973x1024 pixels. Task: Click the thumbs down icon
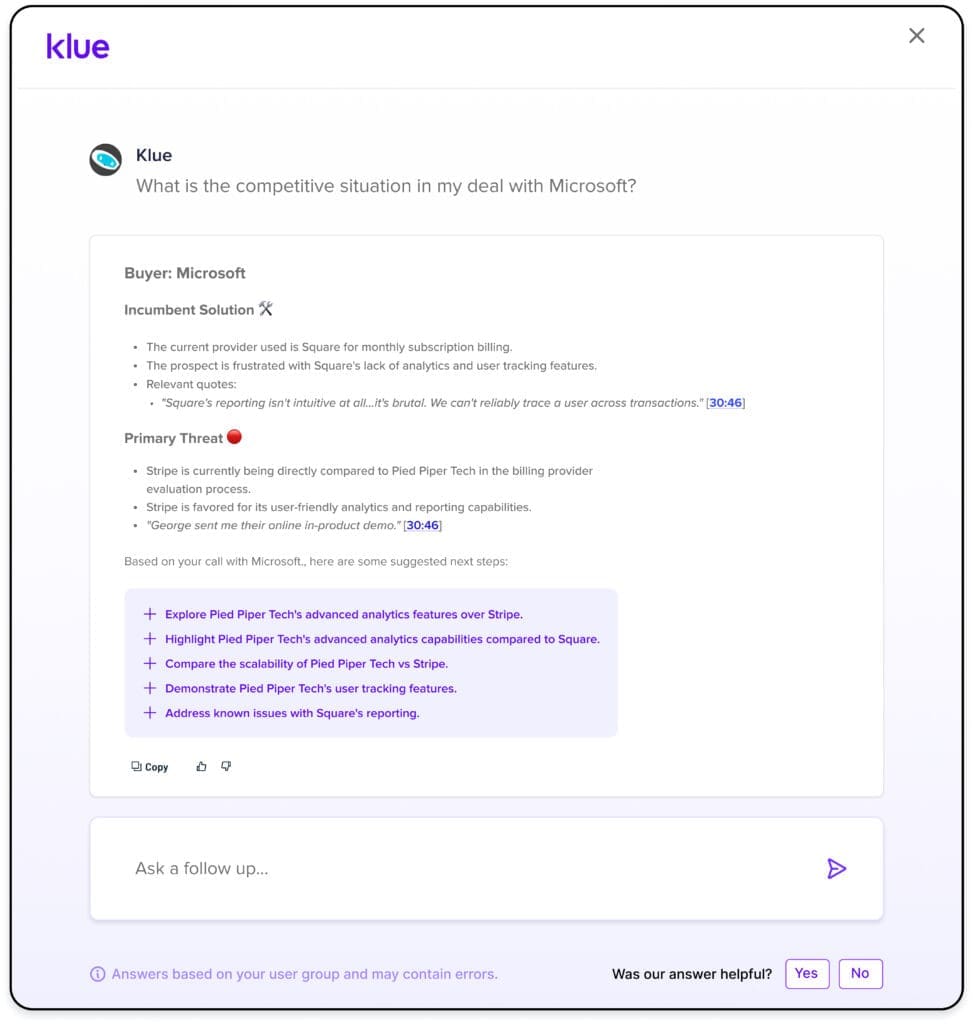[x=226, y=767]
